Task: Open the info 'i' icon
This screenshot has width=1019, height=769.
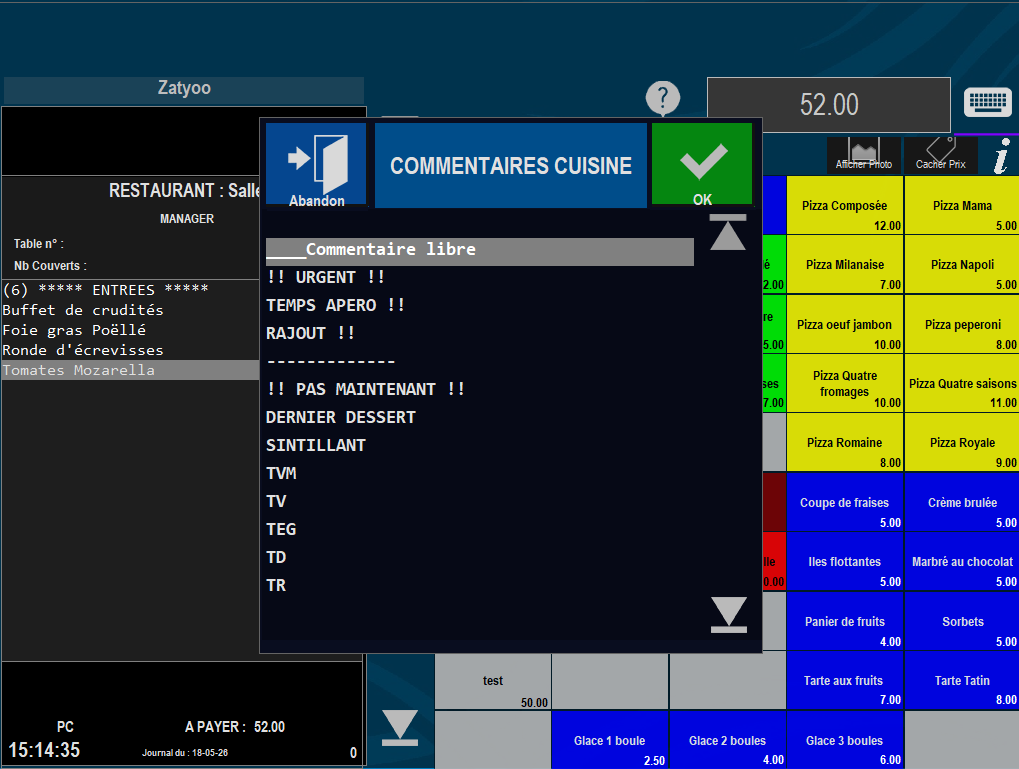Action: pos(1001,156)
